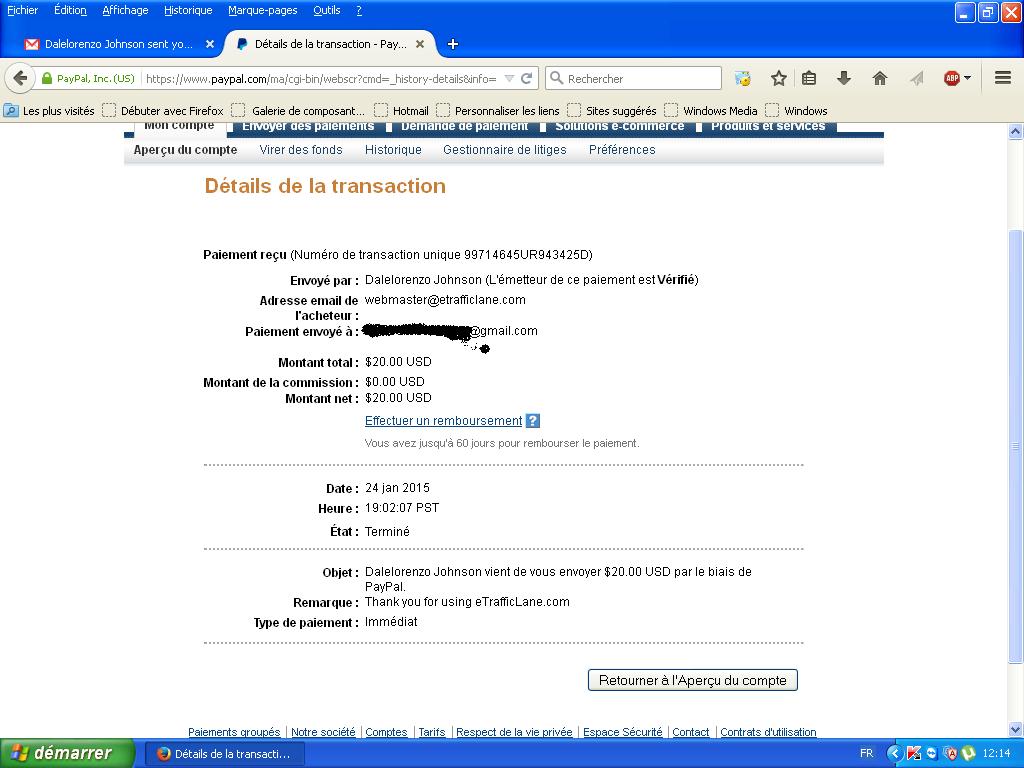Screen dimensions: 1024x768
Task: Open the Tarifs footer link
Action: (x=432, y=732)
